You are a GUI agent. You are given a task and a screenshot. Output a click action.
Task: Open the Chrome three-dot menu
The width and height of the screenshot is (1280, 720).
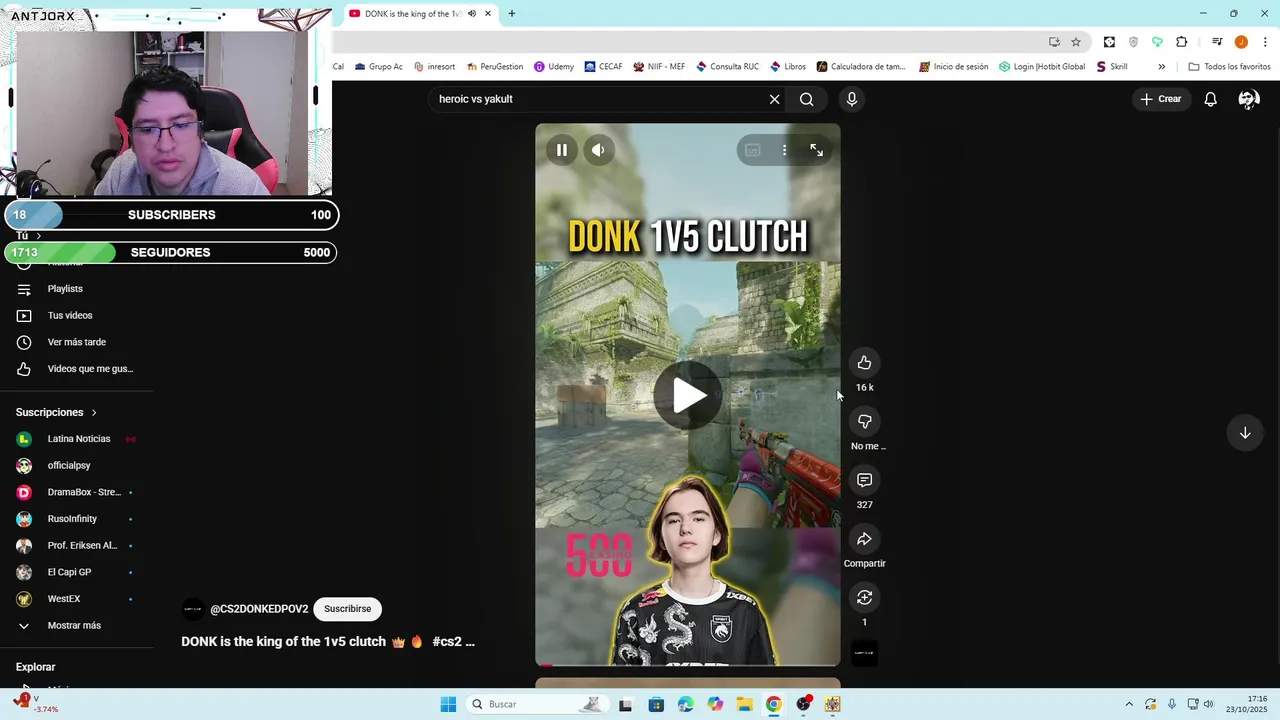pos(1266,42)
